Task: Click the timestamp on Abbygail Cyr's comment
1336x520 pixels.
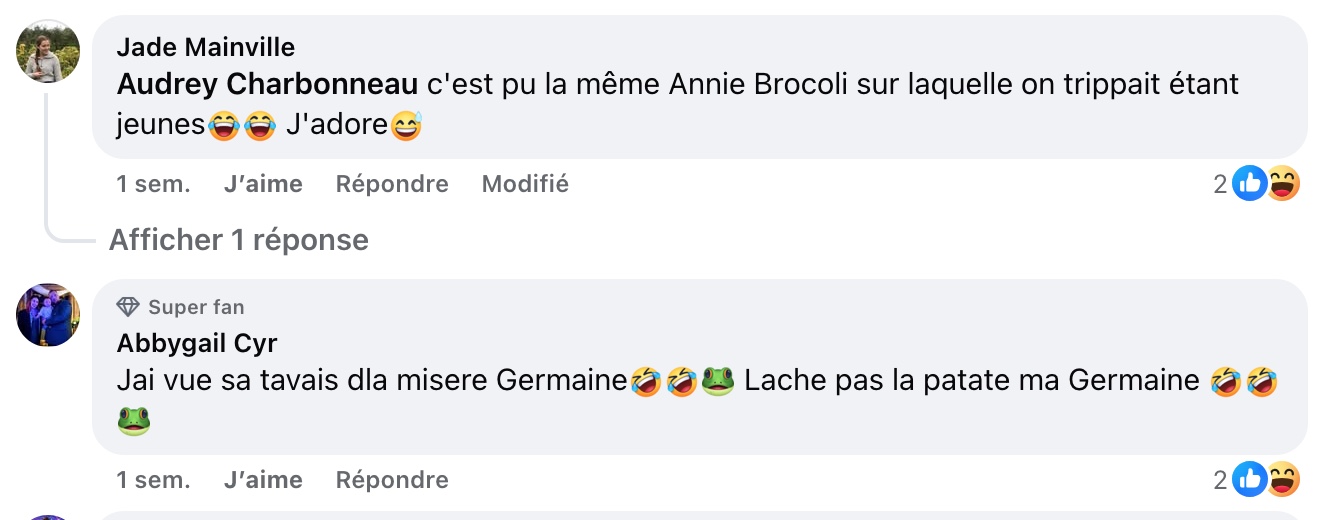Action: click(x=153, y=480)
